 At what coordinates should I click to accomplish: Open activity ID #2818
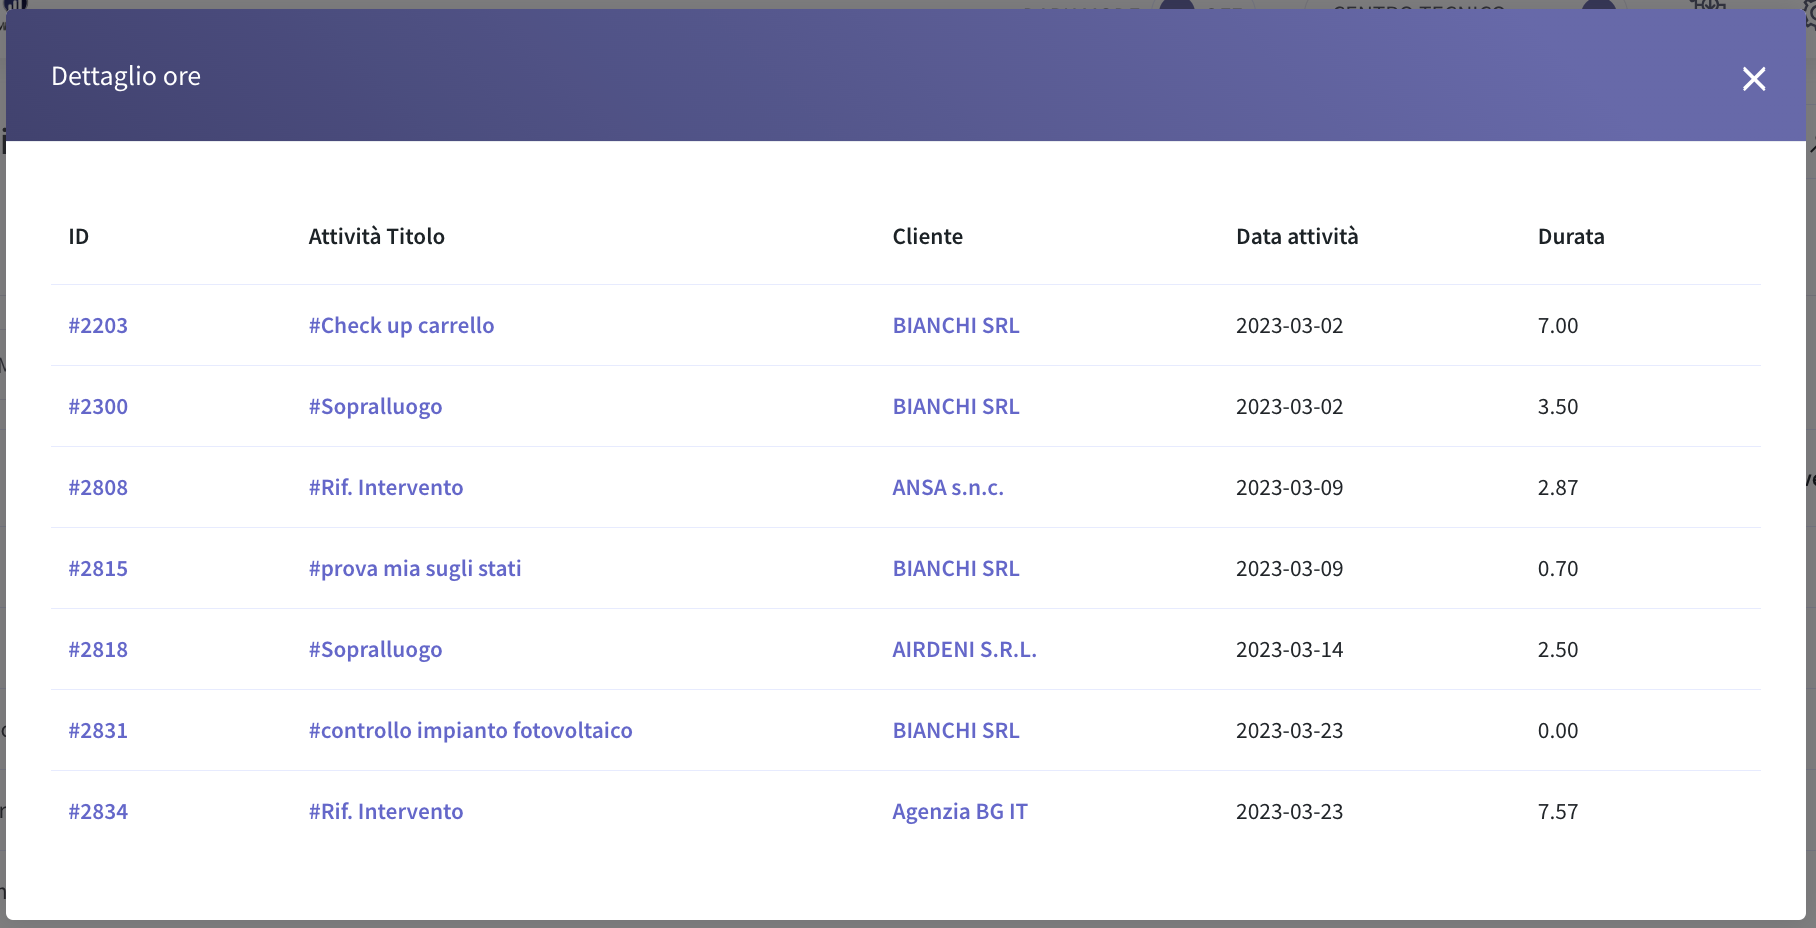(98, 650)
